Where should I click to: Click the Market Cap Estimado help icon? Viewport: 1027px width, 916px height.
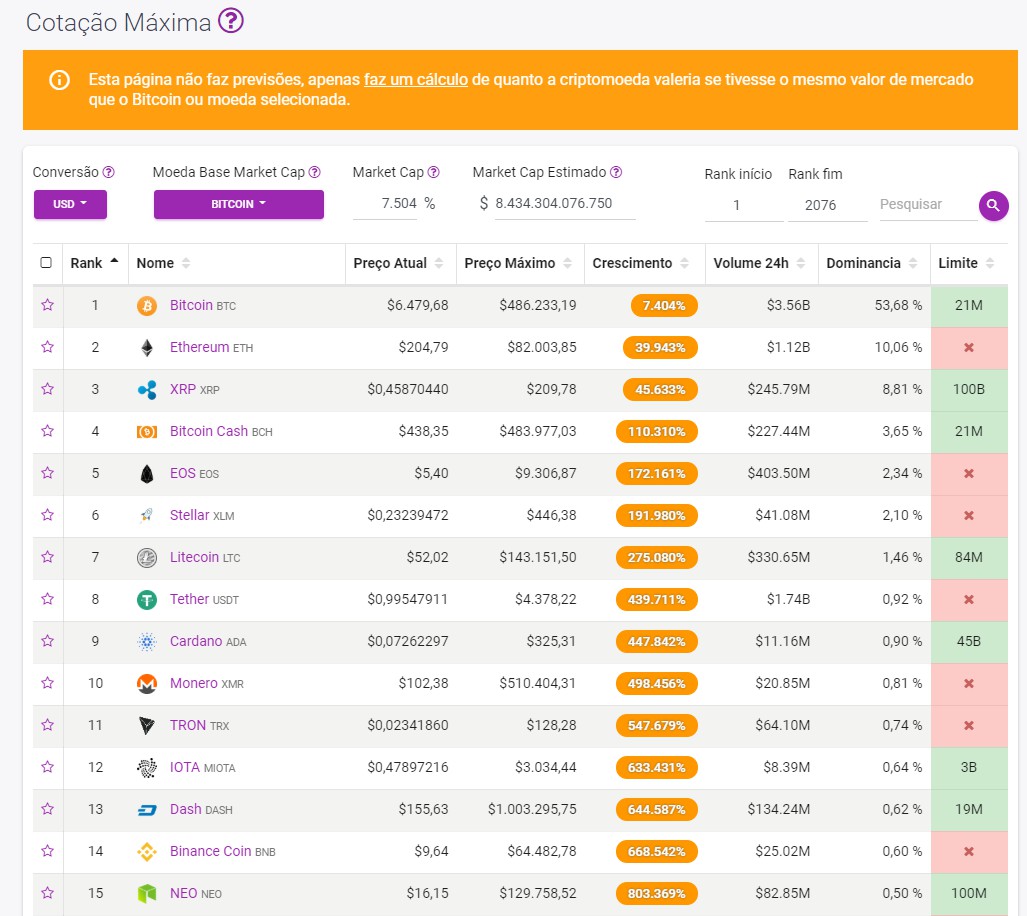point(616,172)
